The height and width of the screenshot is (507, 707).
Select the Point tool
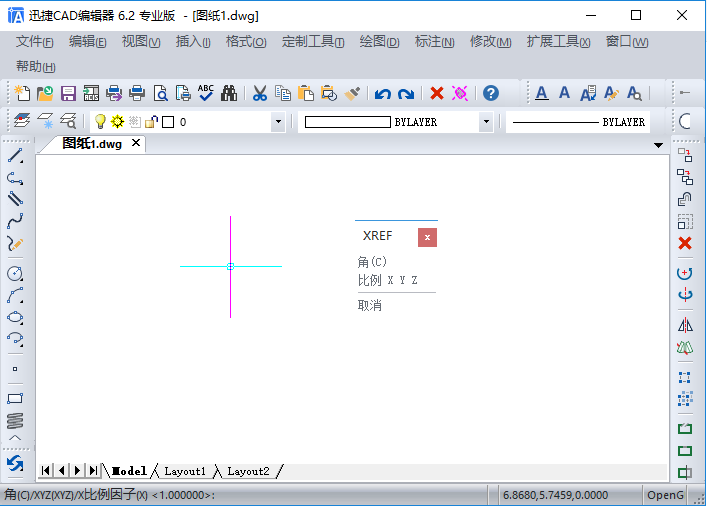(15, 369)
